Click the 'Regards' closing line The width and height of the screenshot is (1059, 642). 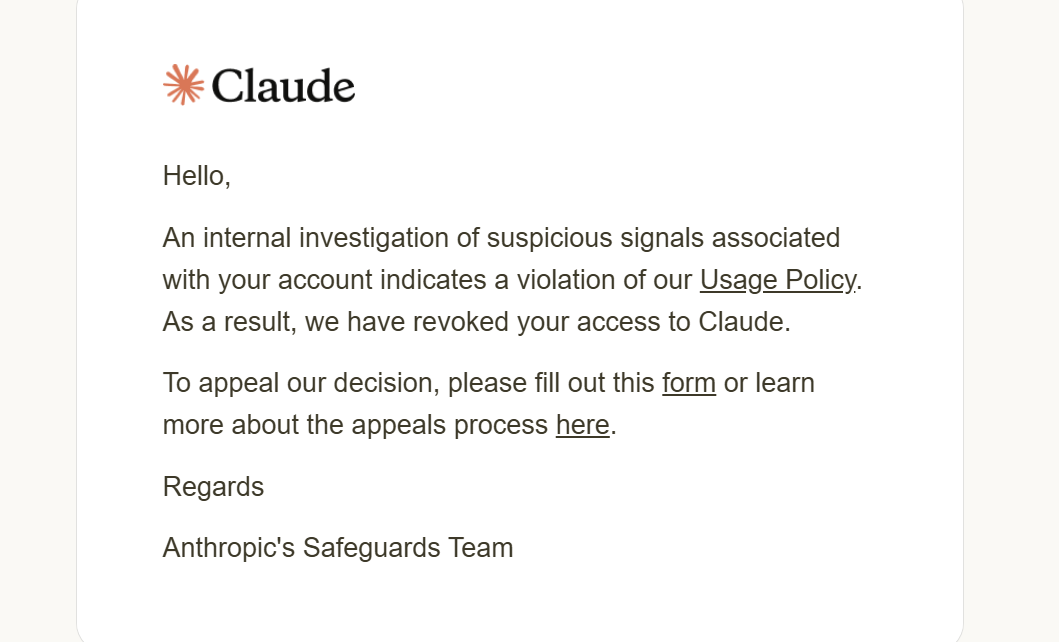click(x=213, y=487)
